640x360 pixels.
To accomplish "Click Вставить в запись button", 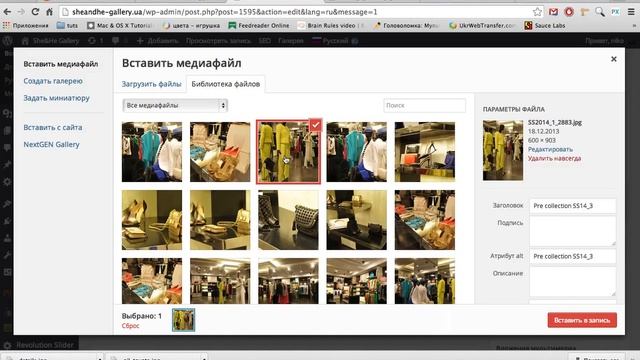I will pos(582,320).
